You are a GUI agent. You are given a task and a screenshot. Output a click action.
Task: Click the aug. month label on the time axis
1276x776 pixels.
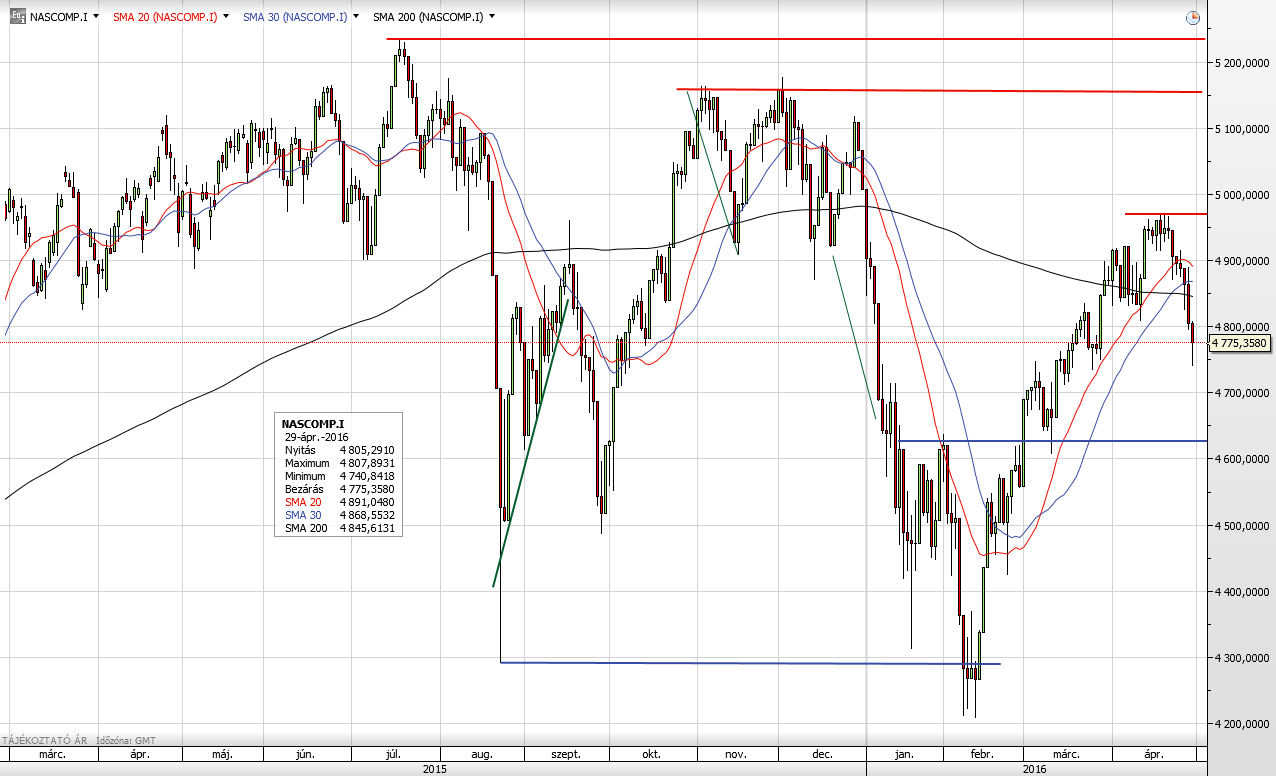pyautogui.click(x=482, y=754)
